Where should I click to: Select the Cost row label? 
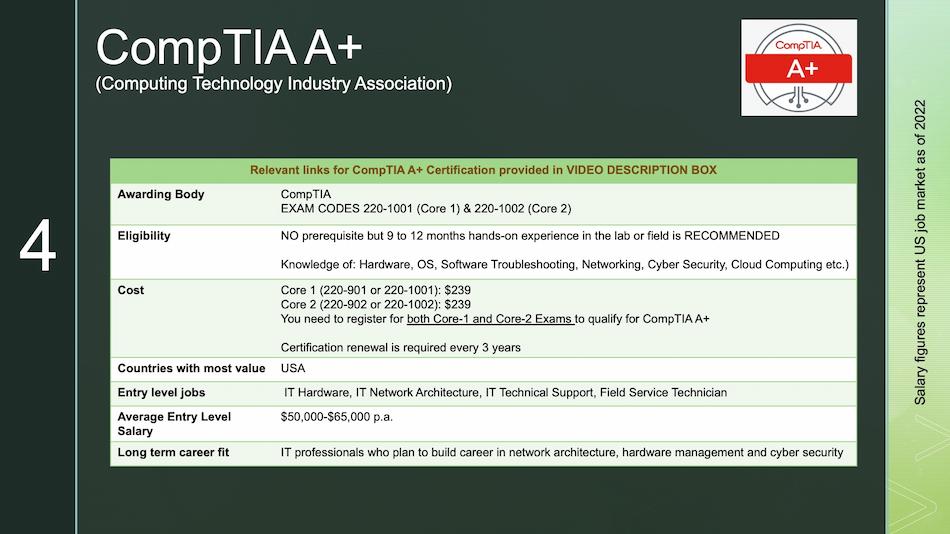pos(131,290)
